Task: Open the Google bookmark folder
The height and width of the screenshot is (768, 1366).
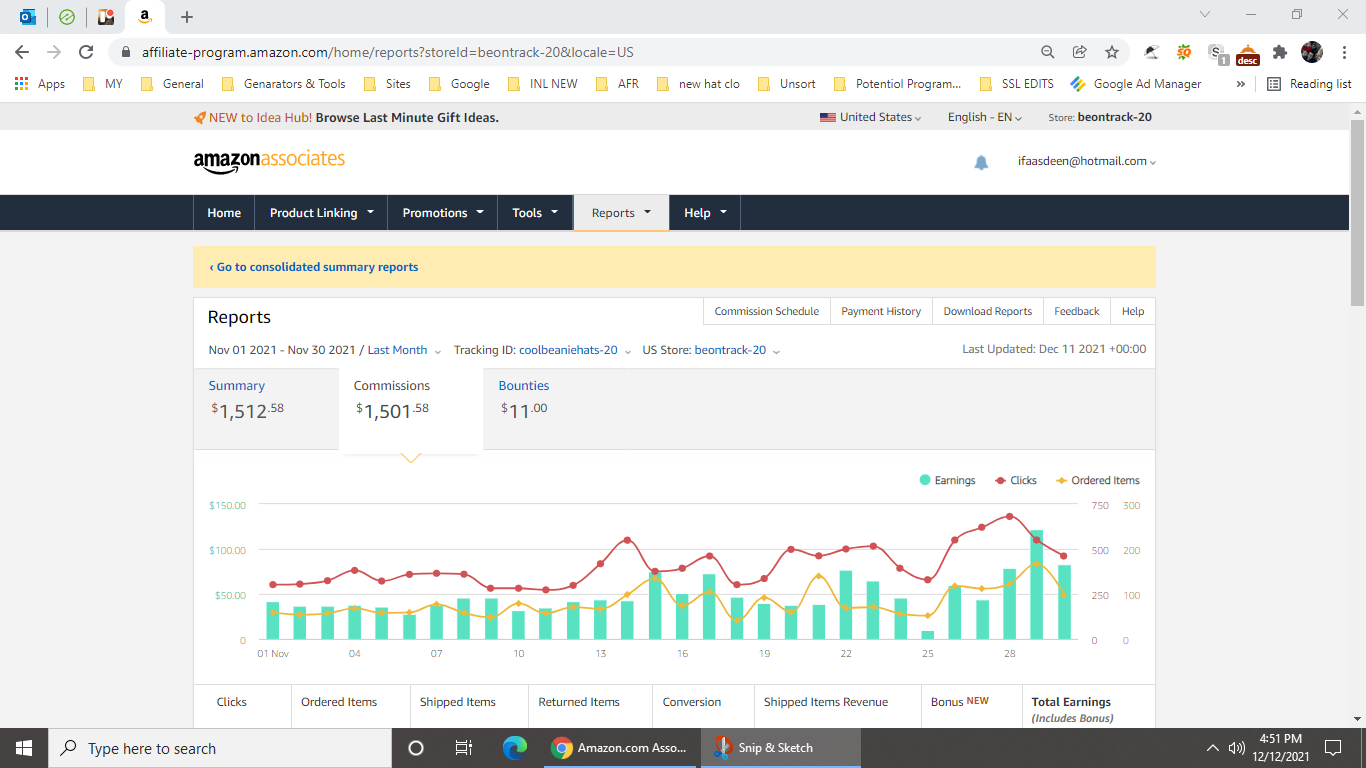Action: pos(458,84)
